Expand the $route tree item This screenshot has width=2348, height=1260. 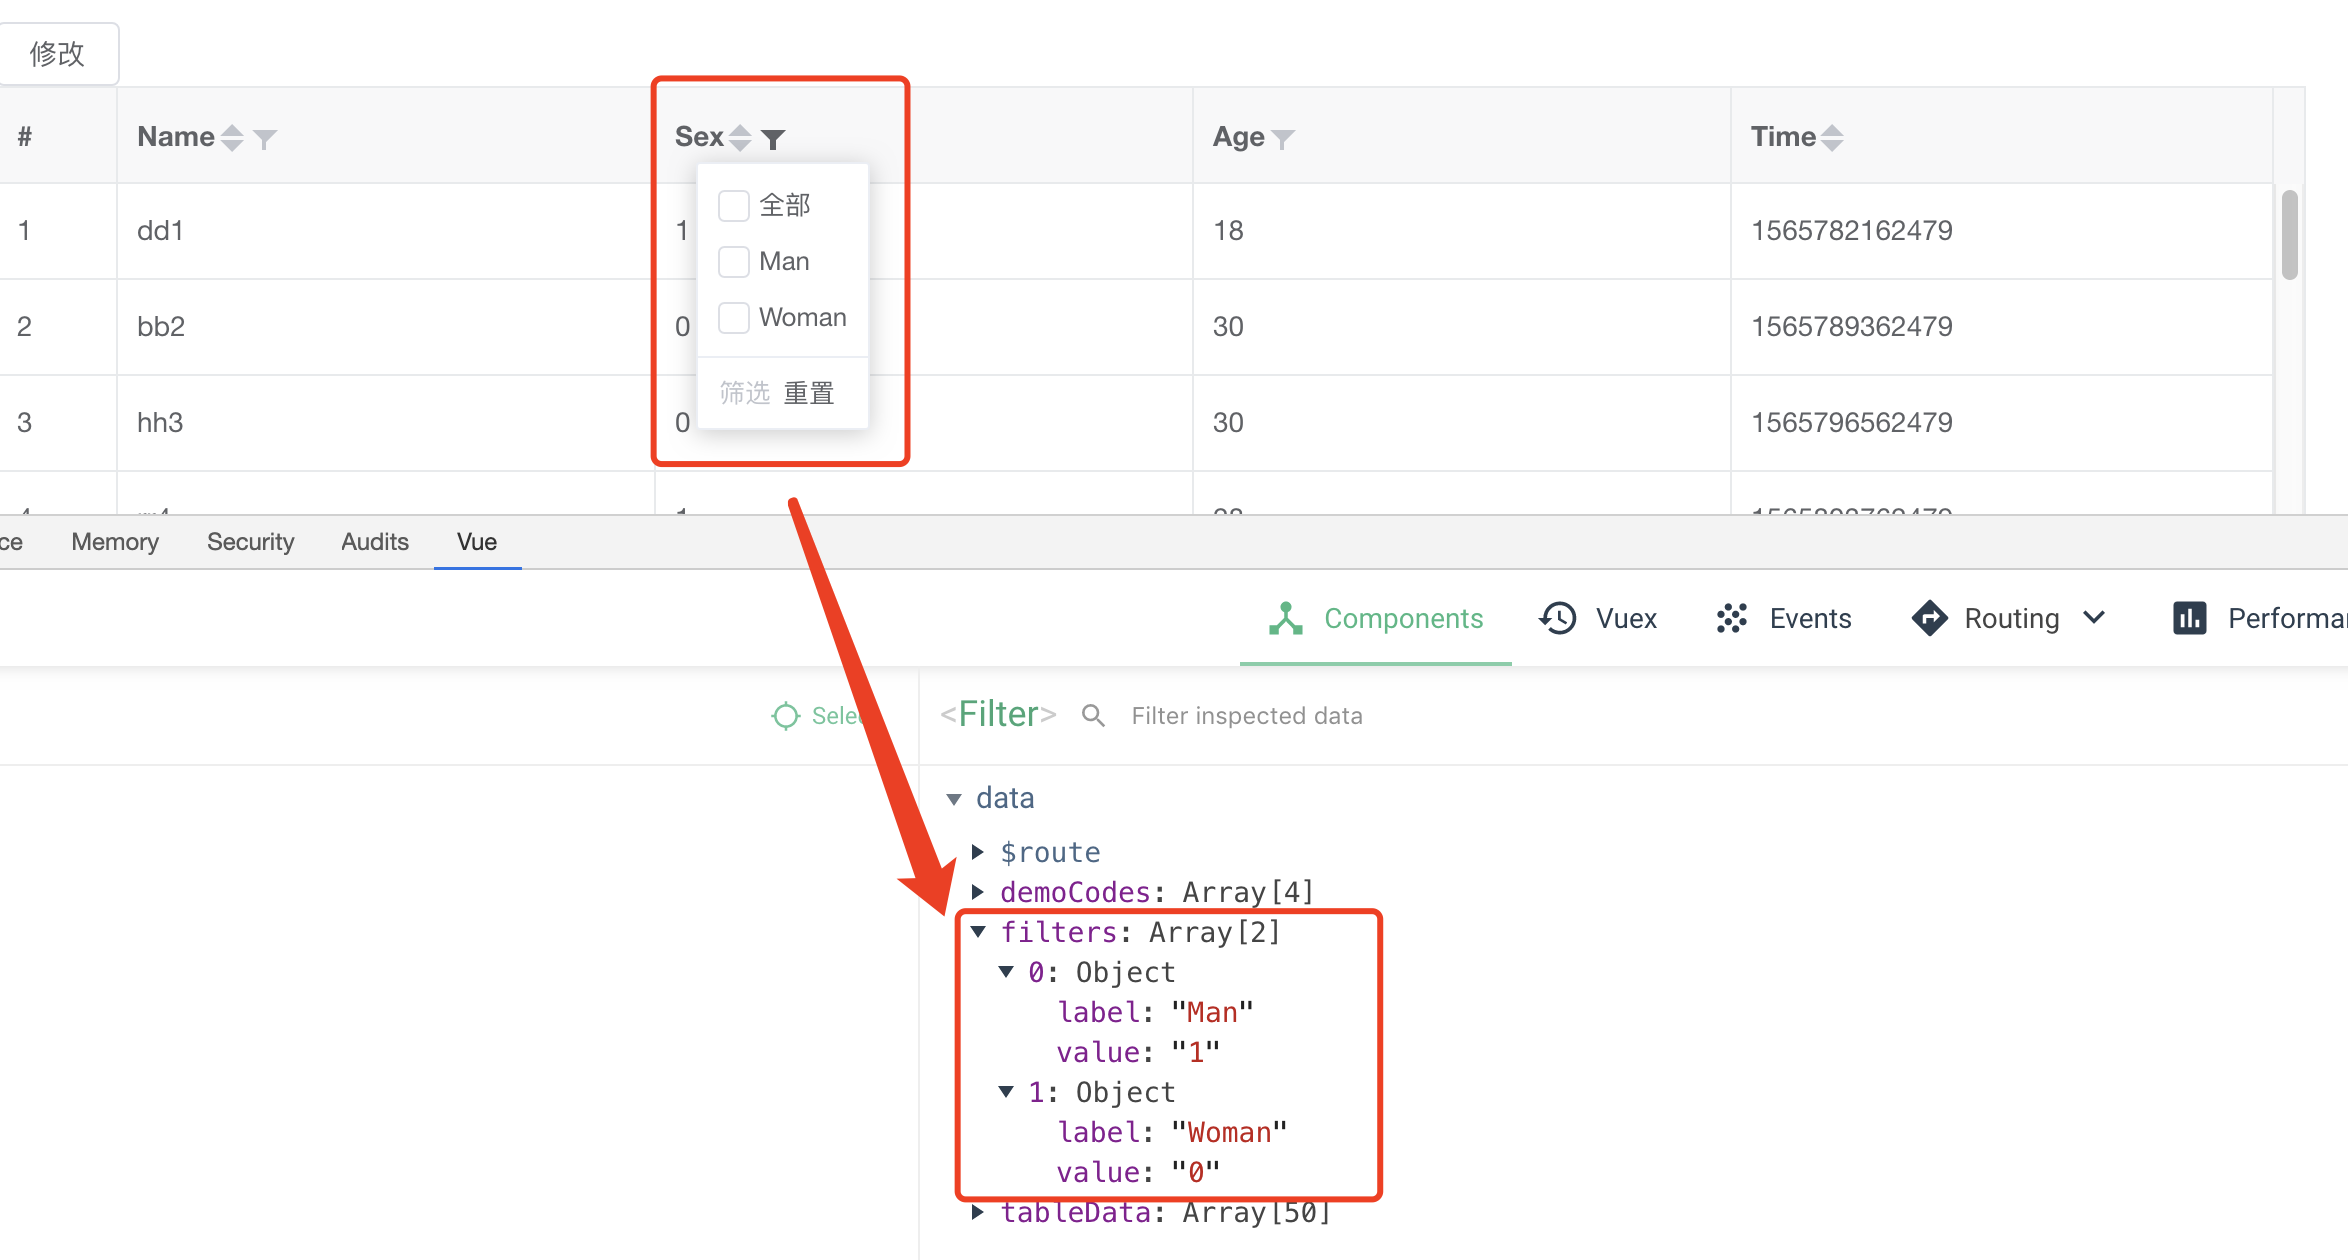(x=978, y=852)
